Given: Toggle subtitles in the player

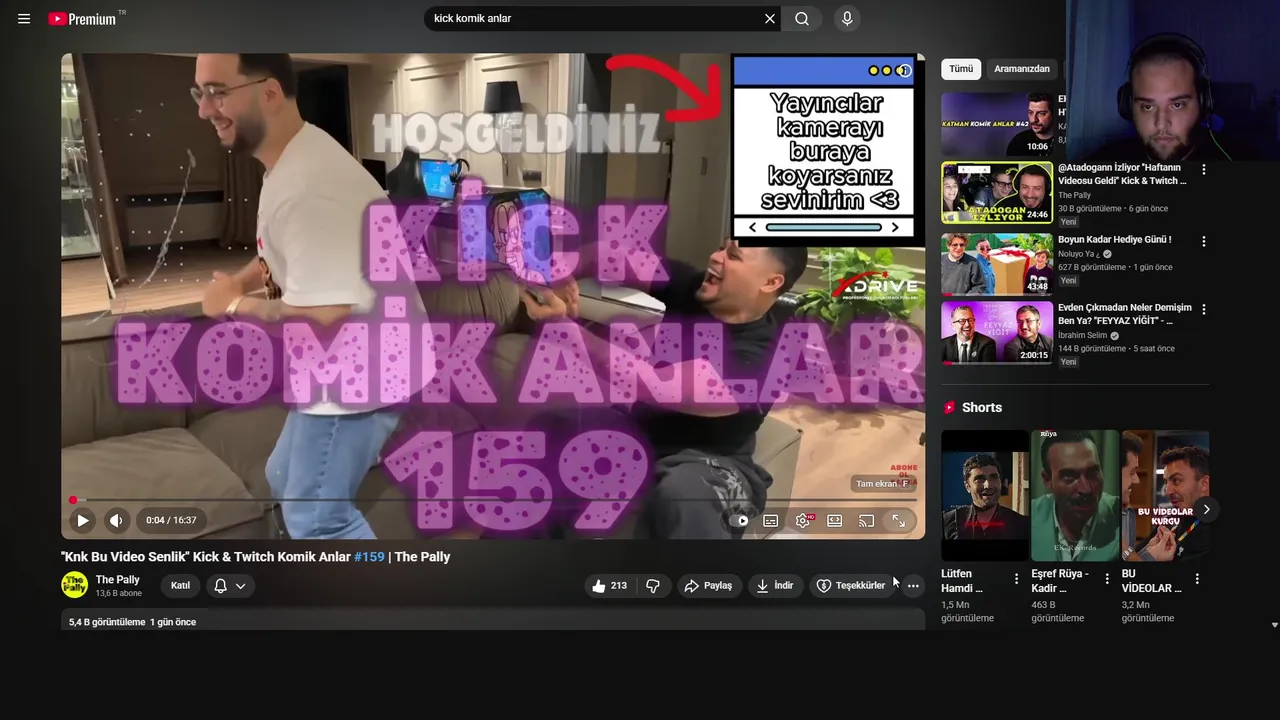Looking at the screenshot, I should coord(771,520).
